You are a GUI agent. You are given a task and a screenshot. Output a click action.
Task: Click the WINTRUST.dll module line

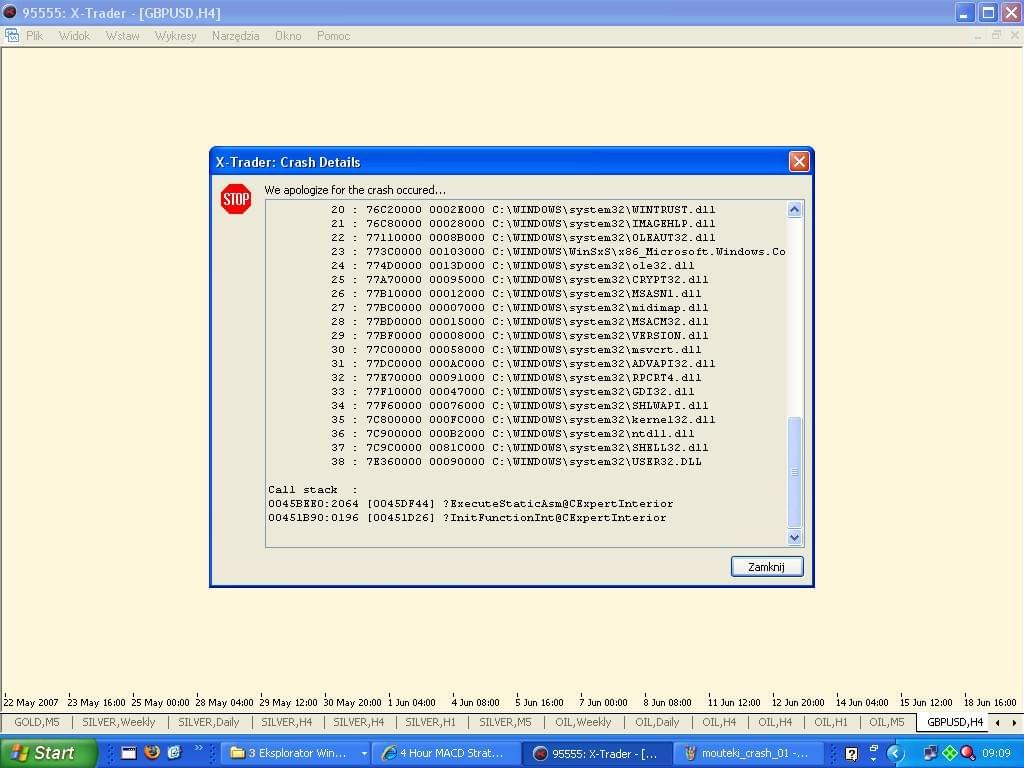coord(522,210)
